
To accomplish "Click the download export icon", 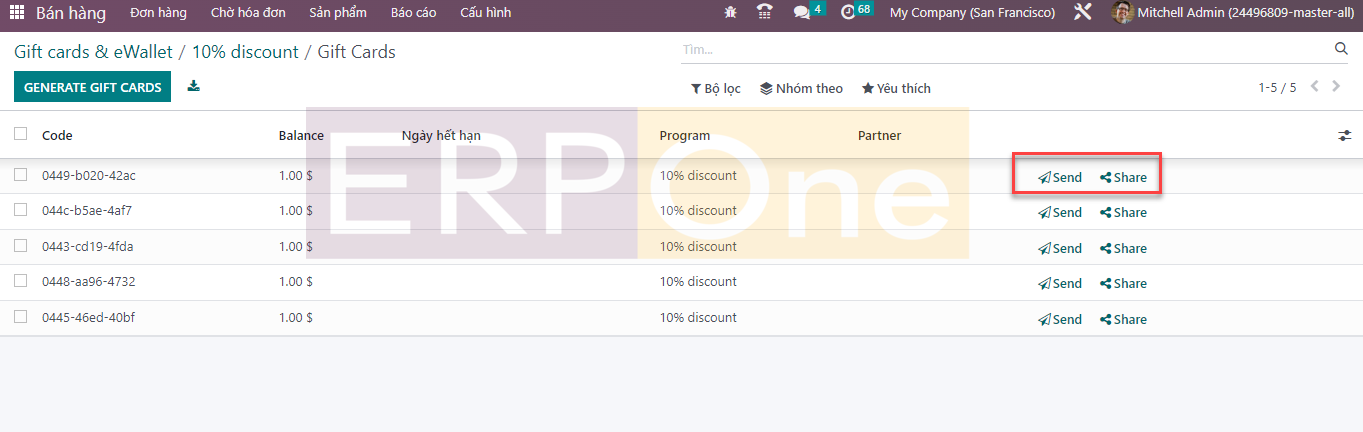I will pos(194,87).
